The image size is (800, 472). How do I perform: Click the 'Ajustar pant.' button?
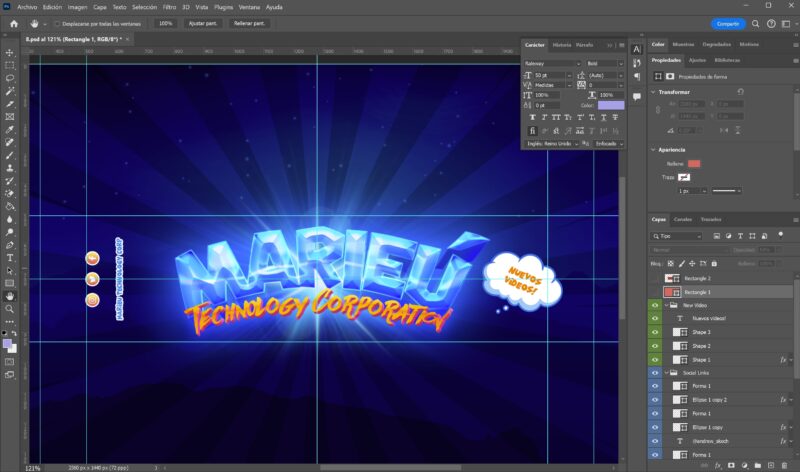[203, 23]
